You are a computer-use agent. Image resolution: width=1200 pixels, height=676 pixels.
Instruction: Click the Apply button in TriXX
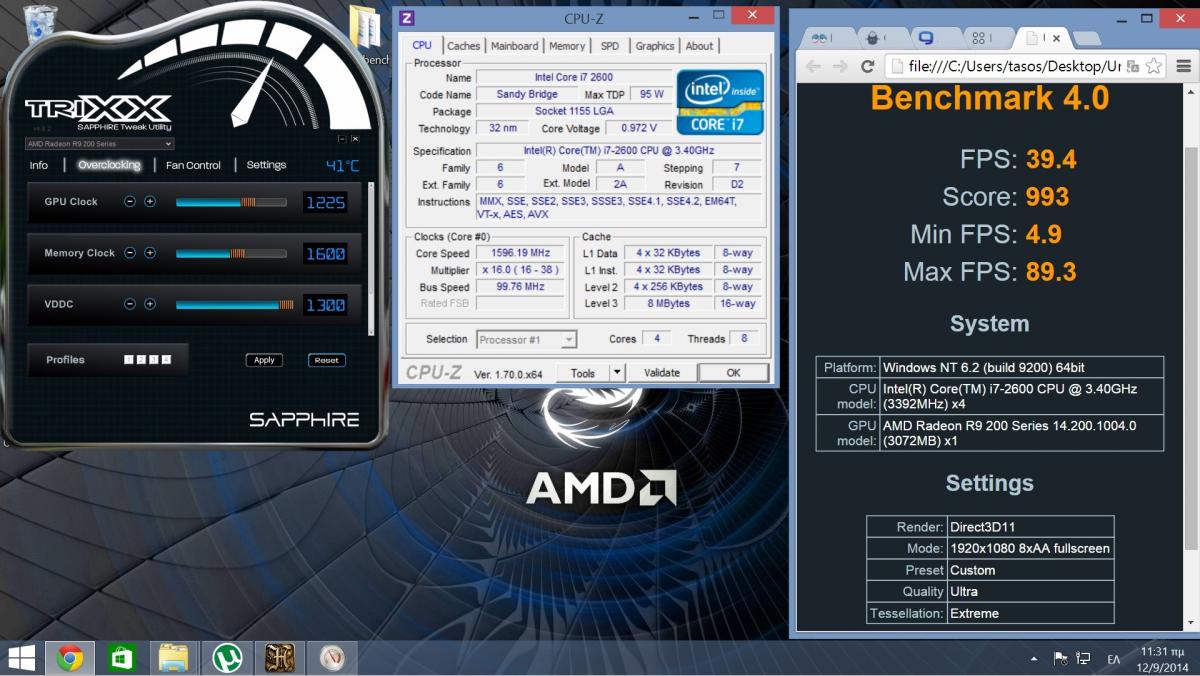coord(264,360)
